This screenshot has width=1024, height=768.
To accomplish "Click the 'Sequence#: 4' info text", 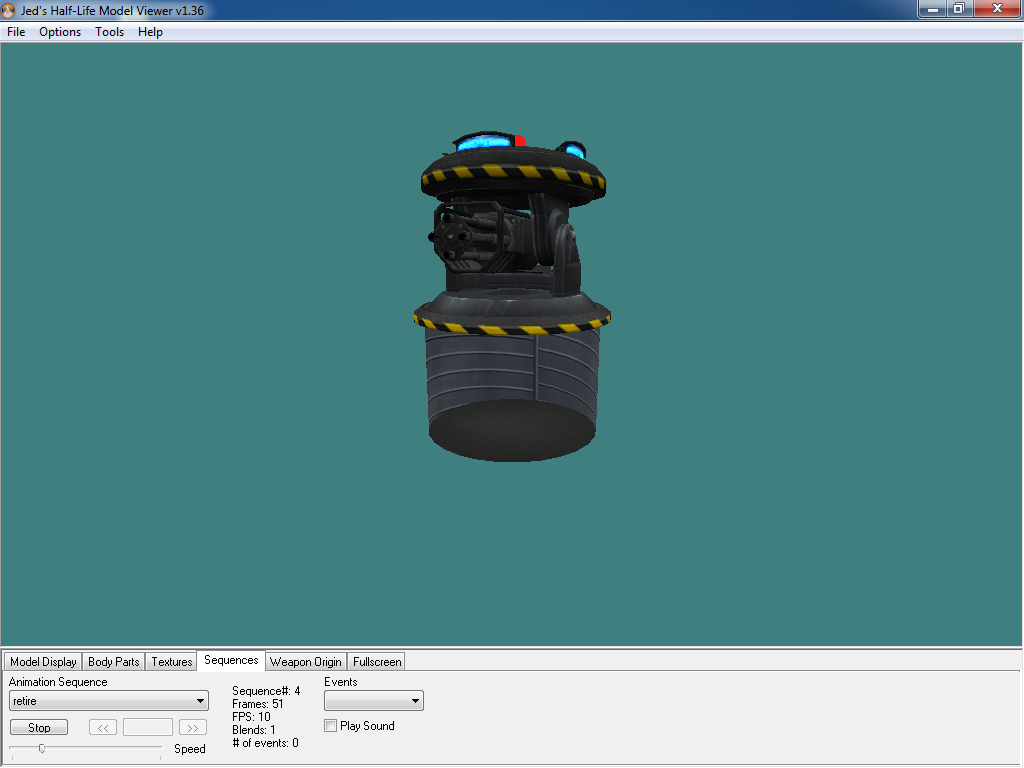I will (266, 691).
